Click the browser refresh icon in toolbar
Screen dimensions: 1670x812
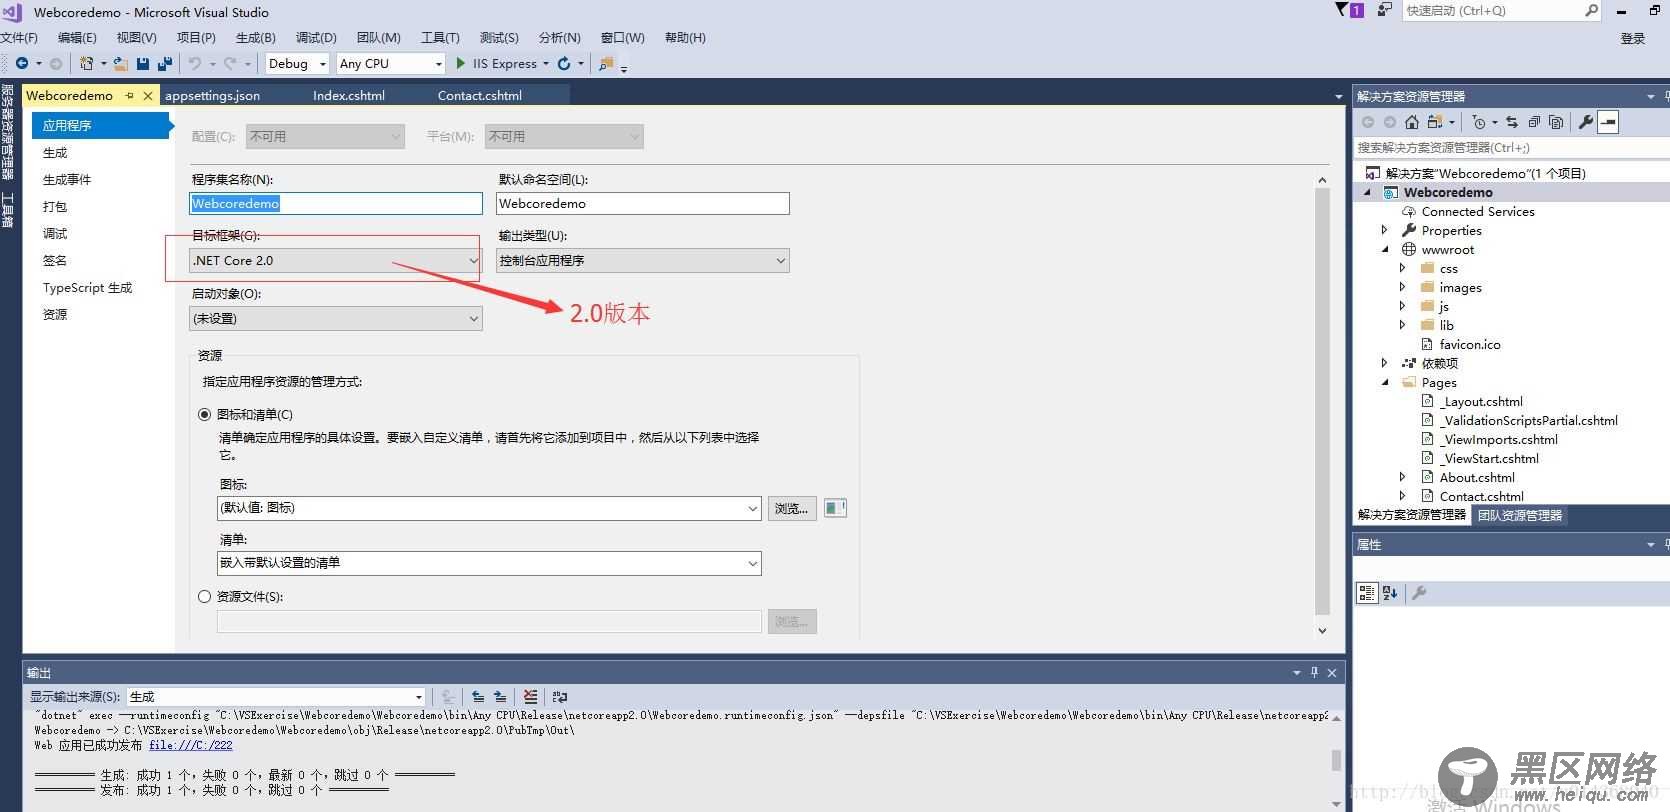pyautogui.click(x=564, y=63)
